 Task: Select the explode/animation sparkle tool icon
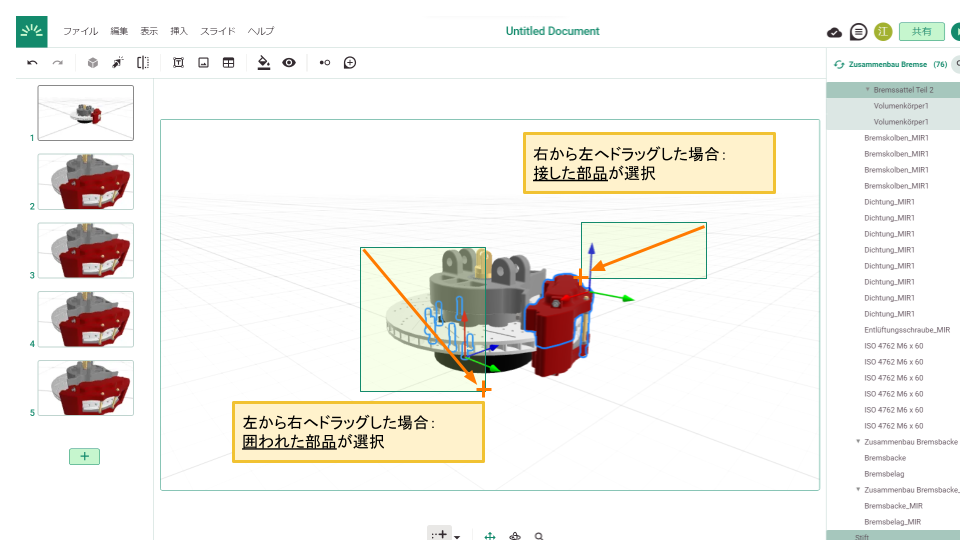click(118, 62)
